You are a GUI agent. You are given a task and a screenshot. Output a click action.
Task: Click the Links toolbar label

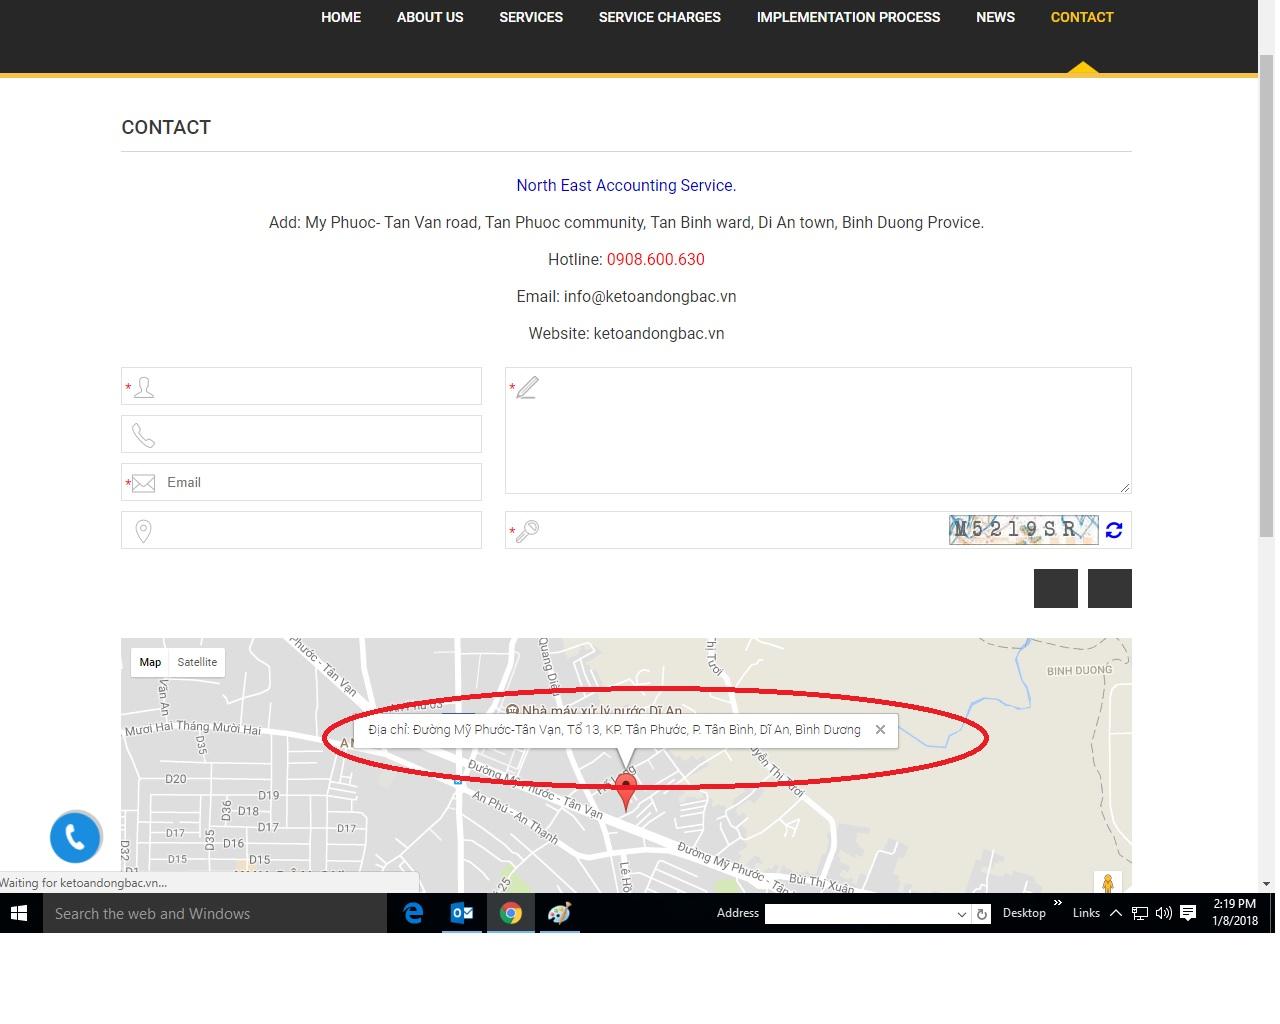point(1086,913)
